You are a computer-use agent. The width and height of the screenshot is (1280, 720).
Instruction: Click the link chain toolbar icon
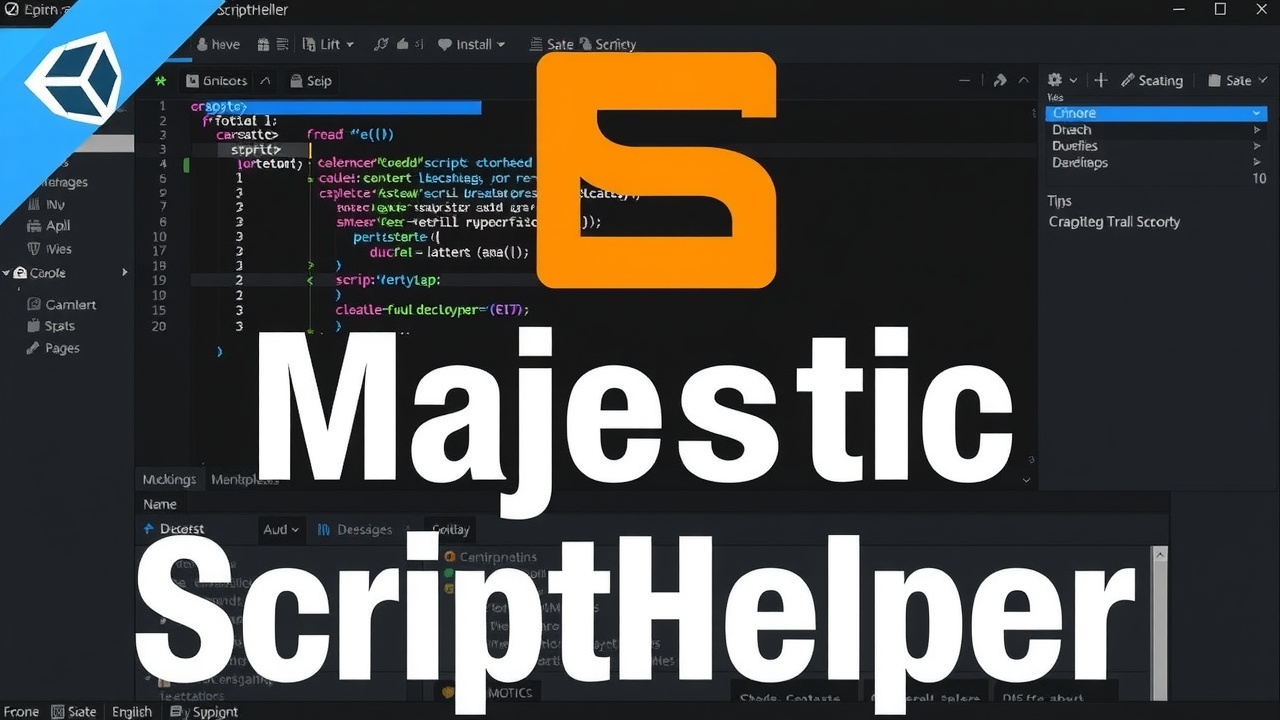pyautogui.click(x=381, y=44)
